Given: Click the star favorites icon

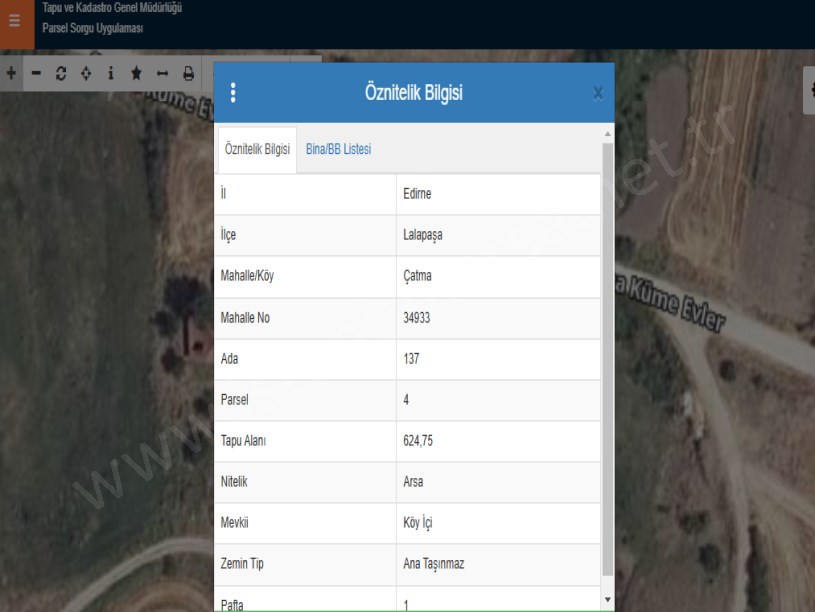Looking at the screenshot, I should point(136,73).
